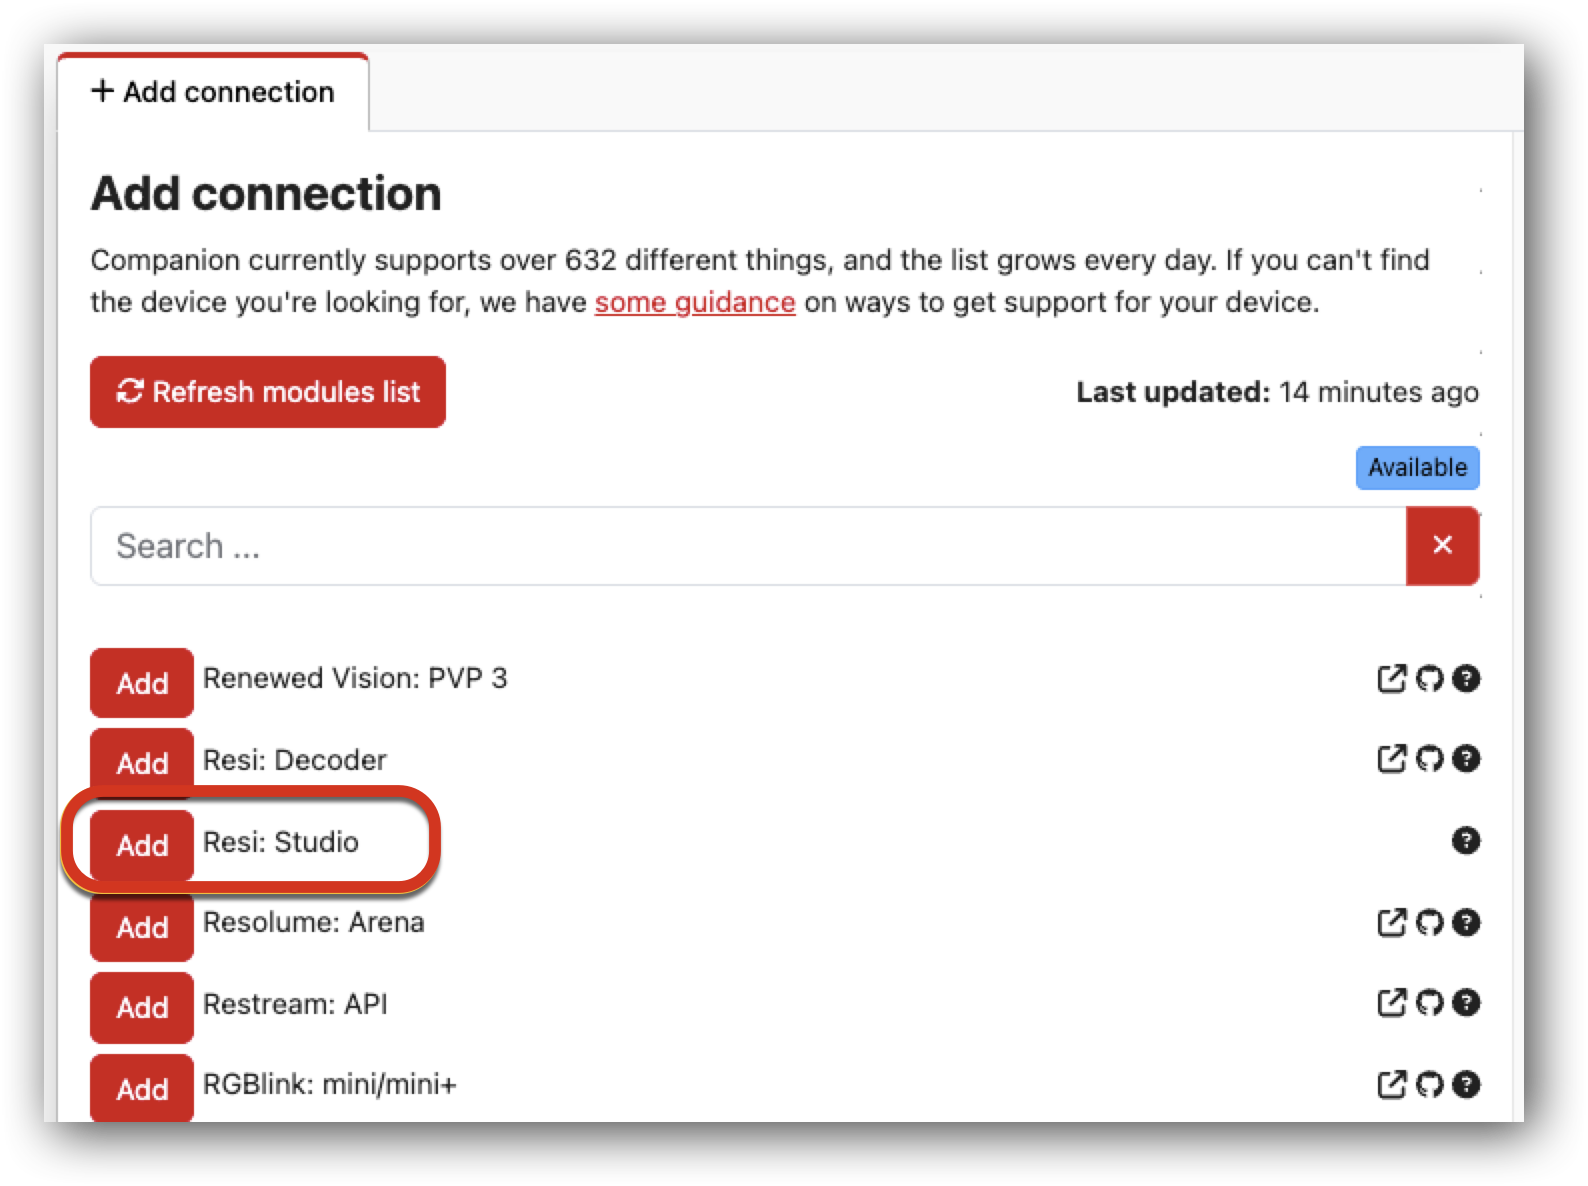Show help for RGBlink mini/mini+

point(1466,1085)
